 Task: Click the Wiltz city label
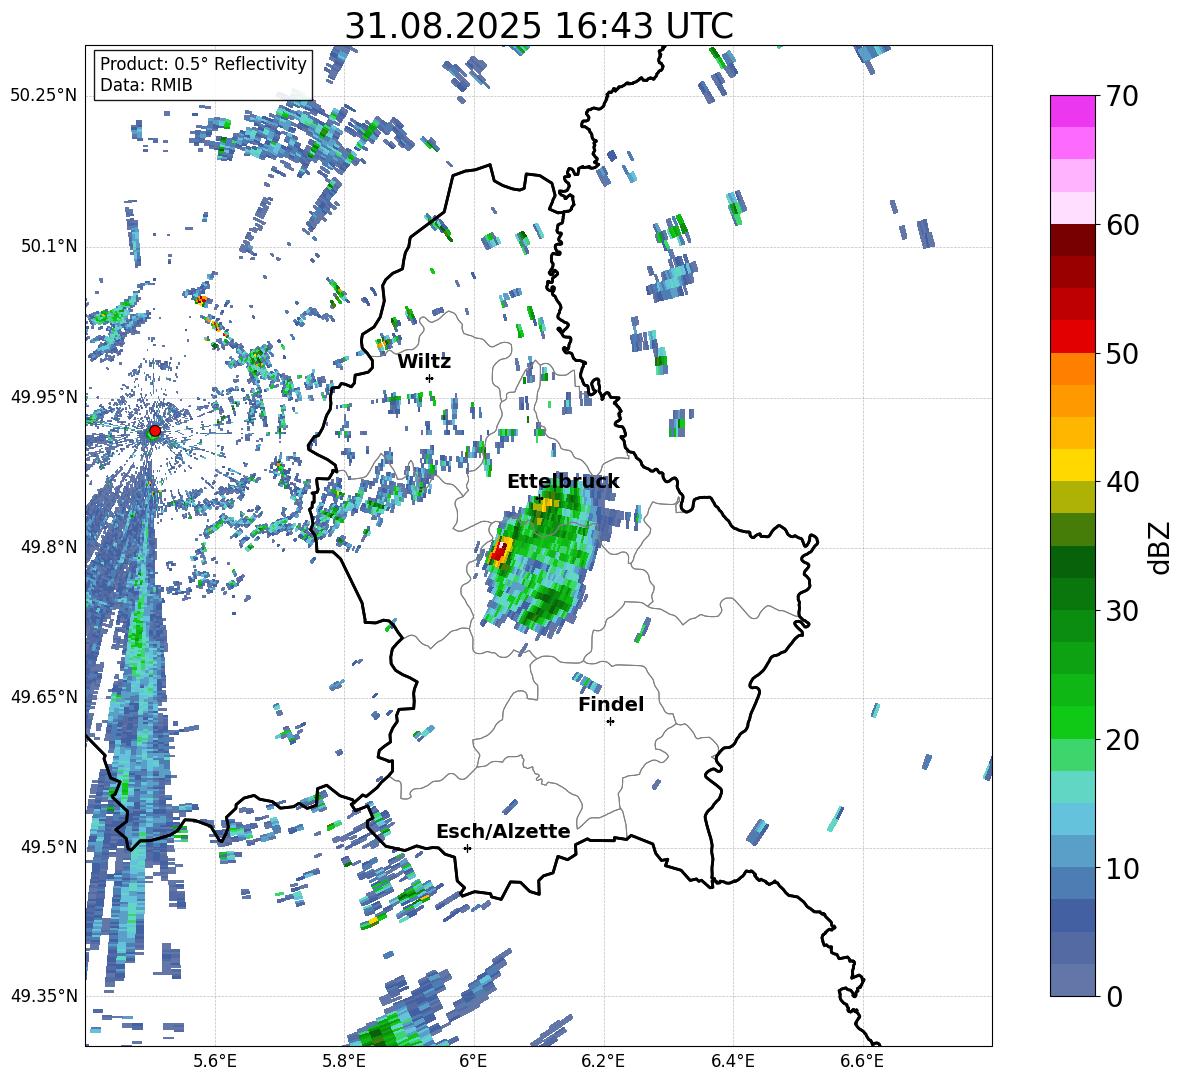pos(424,362)
